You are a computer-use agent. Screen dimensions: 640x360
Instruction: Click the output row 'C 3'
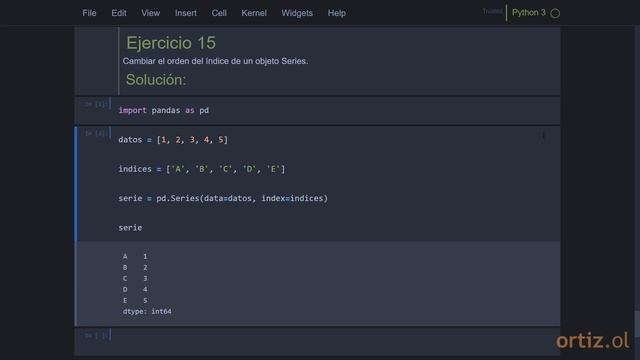click(135, 278)
